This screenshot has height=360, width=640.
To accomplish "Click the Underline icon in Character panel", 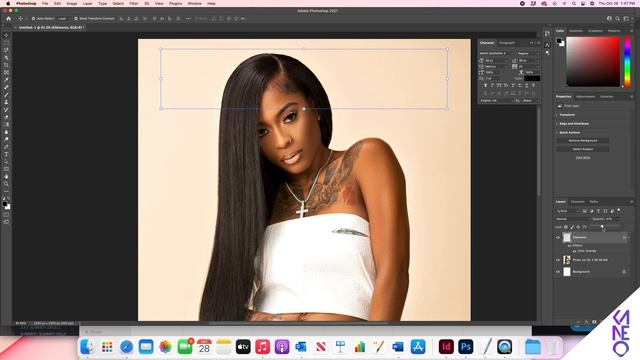I will click(x=527, y=86).
